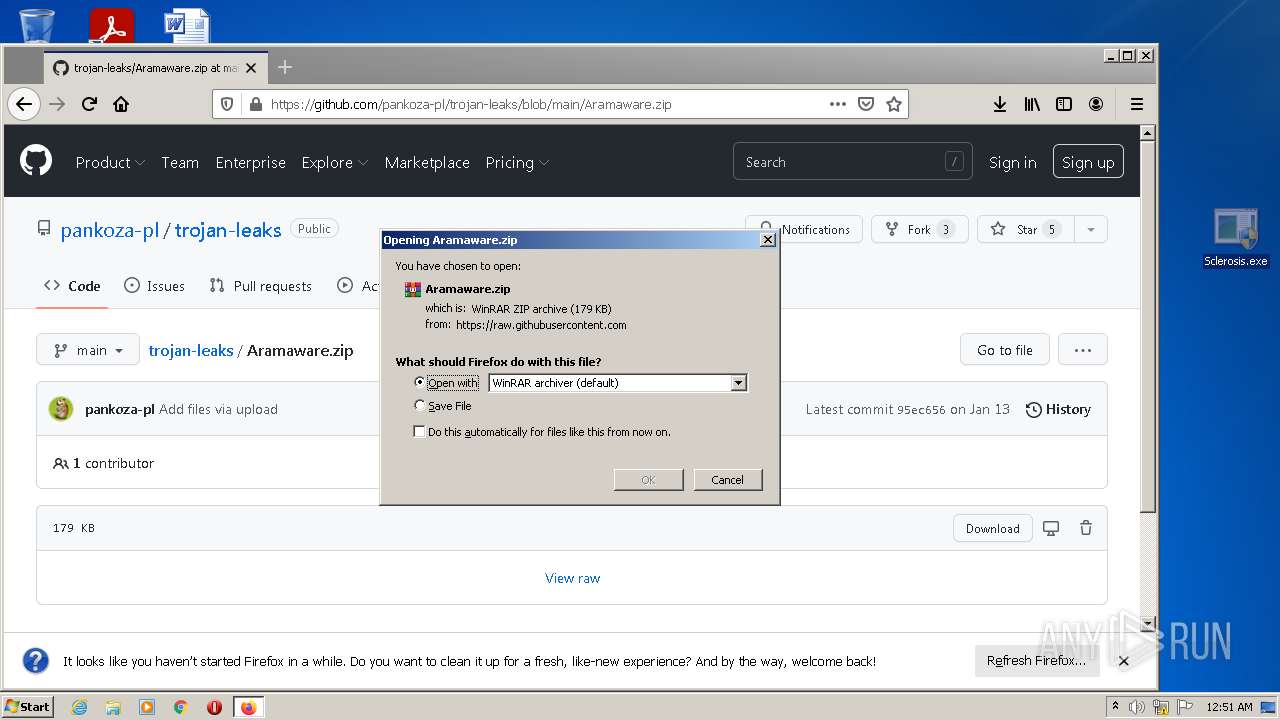Open Marketplace in GitHub header
Viewport: 1280px width, 720px height.
[x=427, y=162]
